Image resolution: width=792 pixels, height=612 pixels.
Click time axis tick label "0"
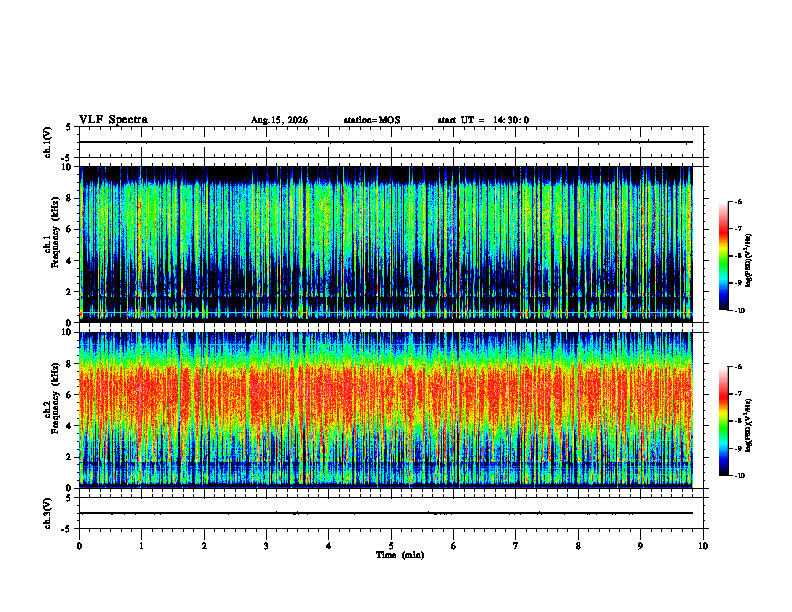(x=79, y=546)
